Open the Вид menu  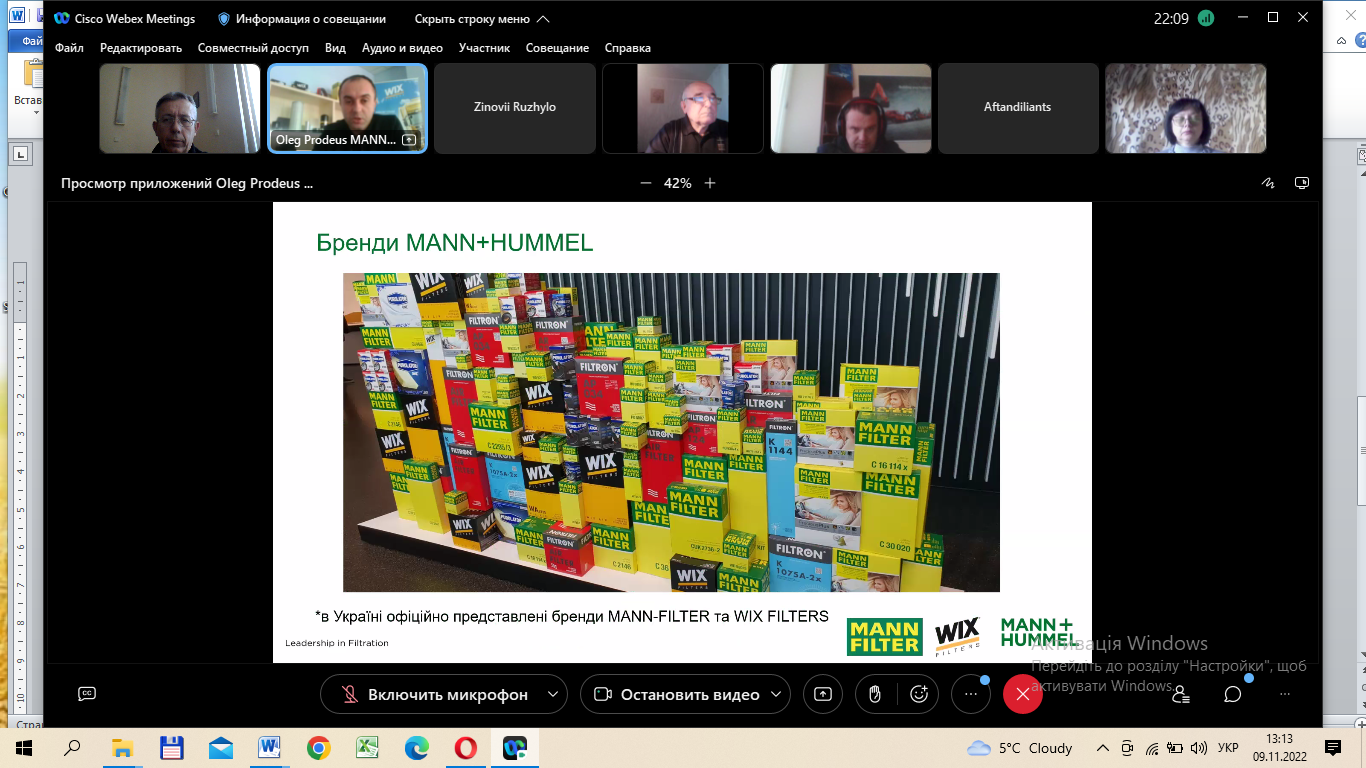point(335,48)
